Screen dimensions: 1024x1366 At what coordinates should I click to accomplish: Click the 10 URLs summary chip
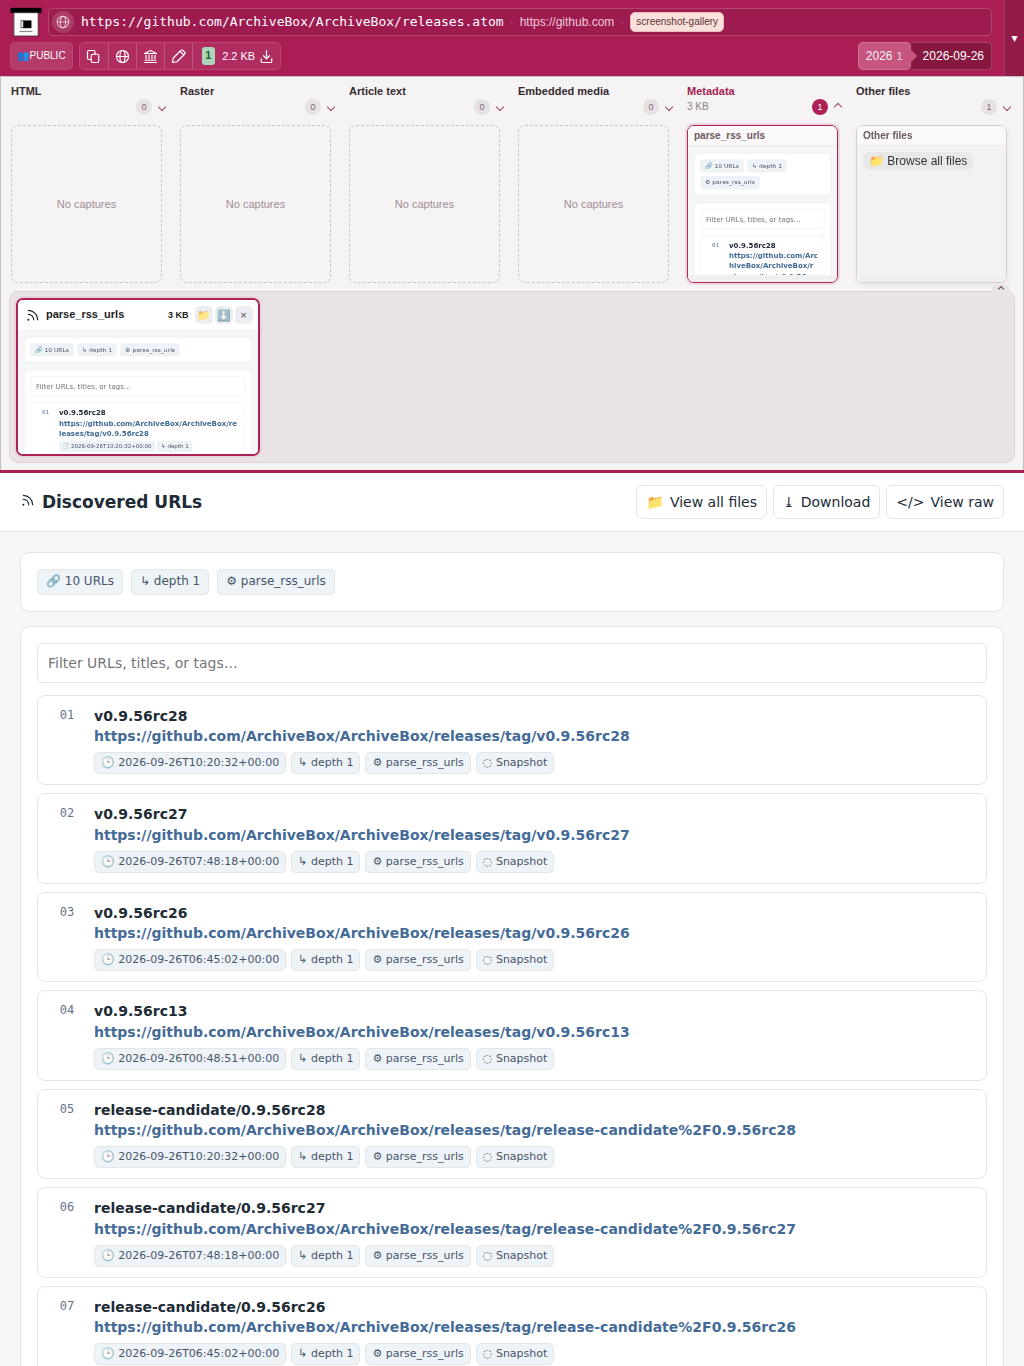80,581
